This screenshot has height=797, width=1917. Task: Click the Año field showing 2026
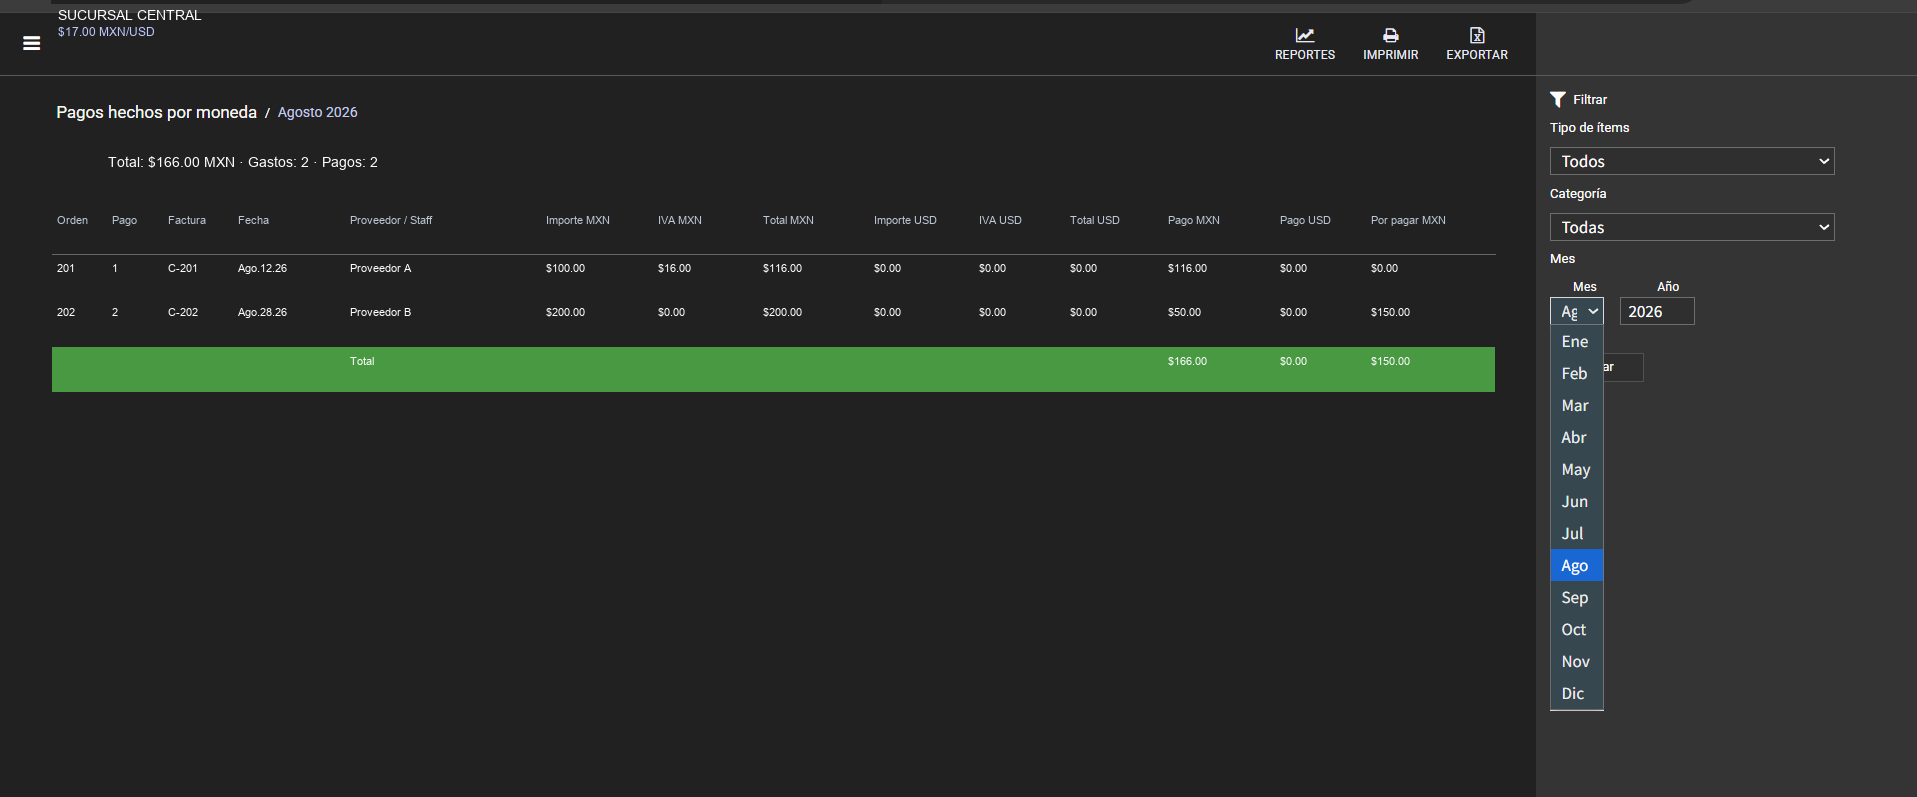pos(1657,311)
